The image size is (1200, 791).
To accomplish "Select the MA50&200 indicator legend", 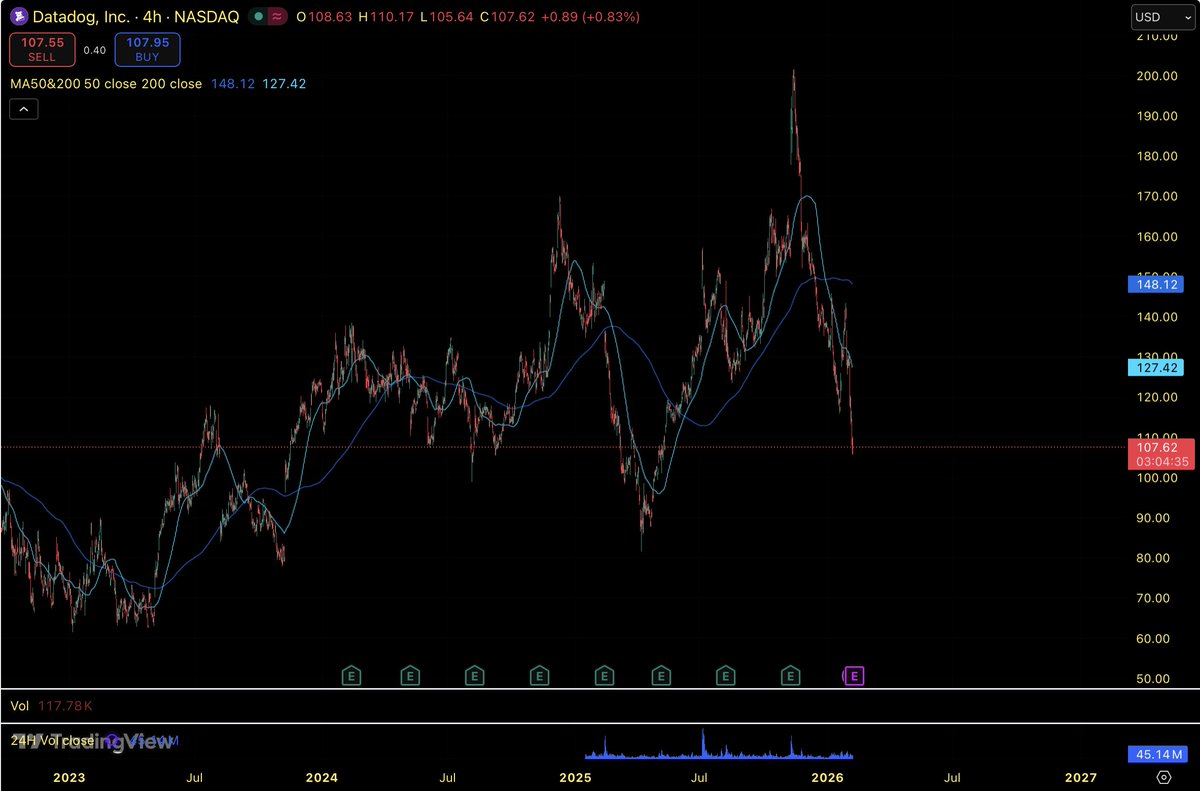I will point(105,84).
